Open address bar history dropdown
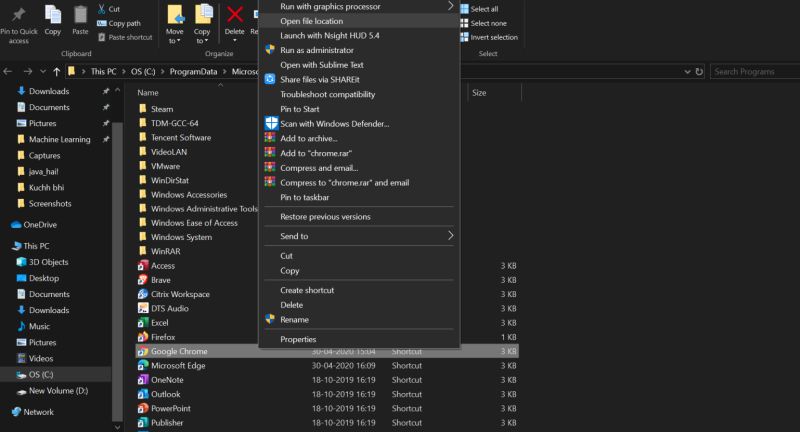 (687, 71)
